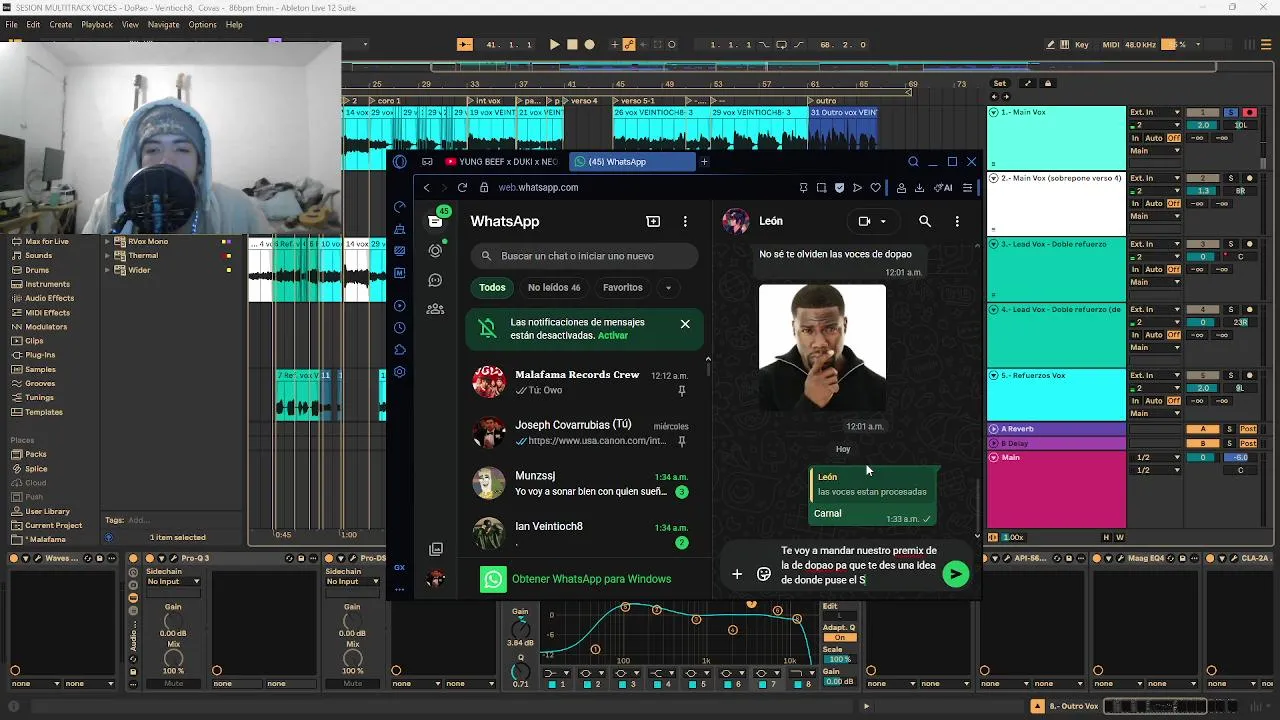Open Main output dropdown on 5.- Refuerzos Vox
Image resolution: width=1280 pixels, height=720 pixels.
click(1155, 413)
